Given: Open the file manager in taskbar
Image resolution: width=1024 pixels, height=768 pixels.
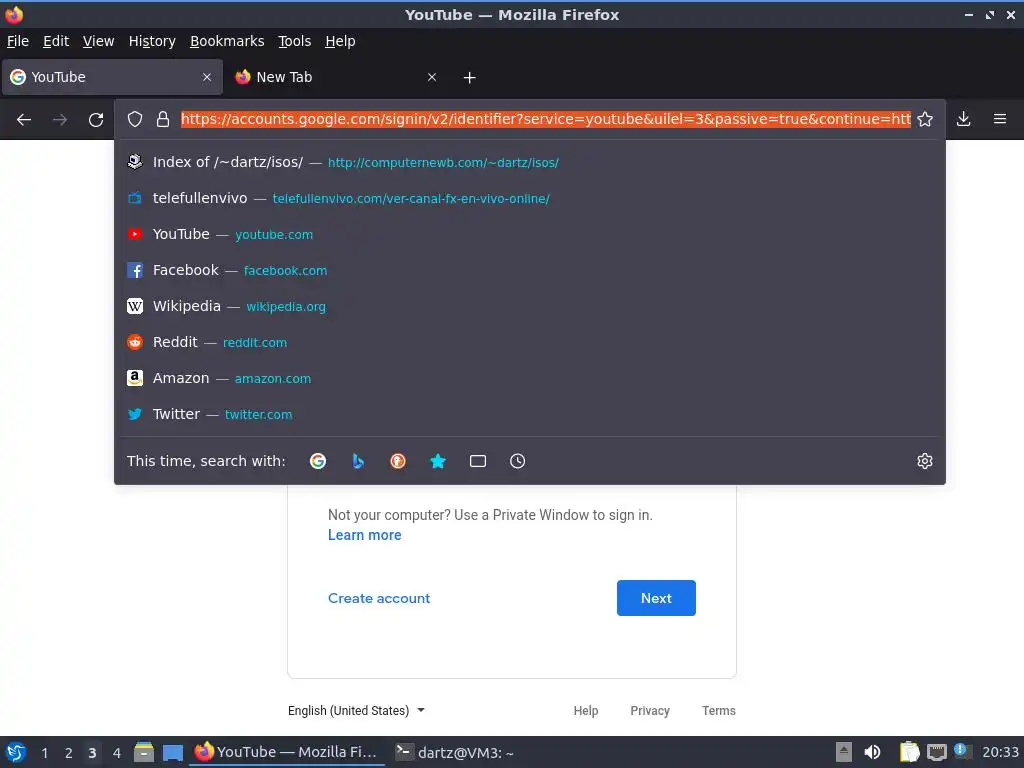Looking at the screenshot, I should point(144,752).
